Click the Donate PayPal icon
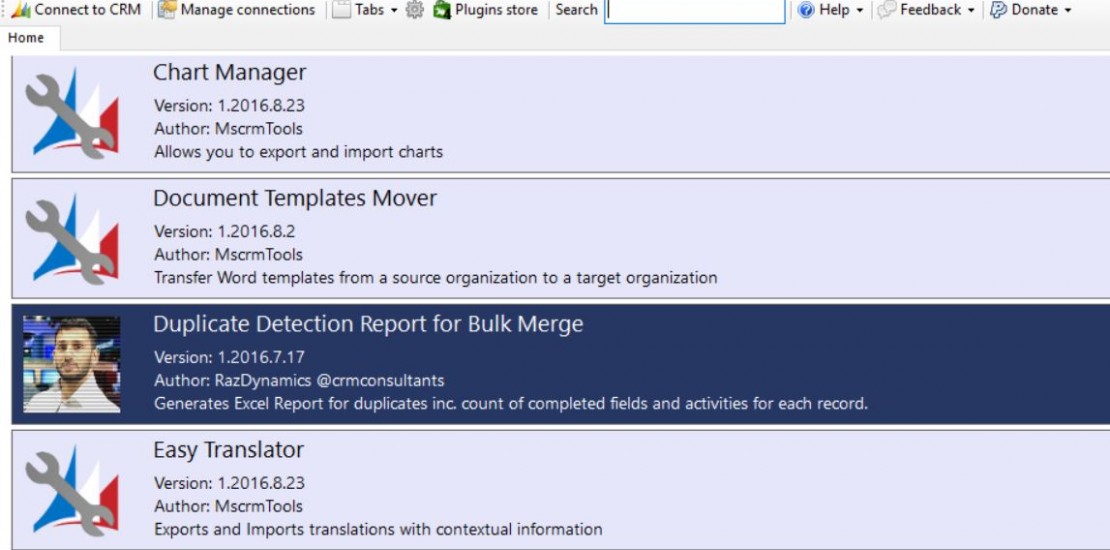 (998, 10)
